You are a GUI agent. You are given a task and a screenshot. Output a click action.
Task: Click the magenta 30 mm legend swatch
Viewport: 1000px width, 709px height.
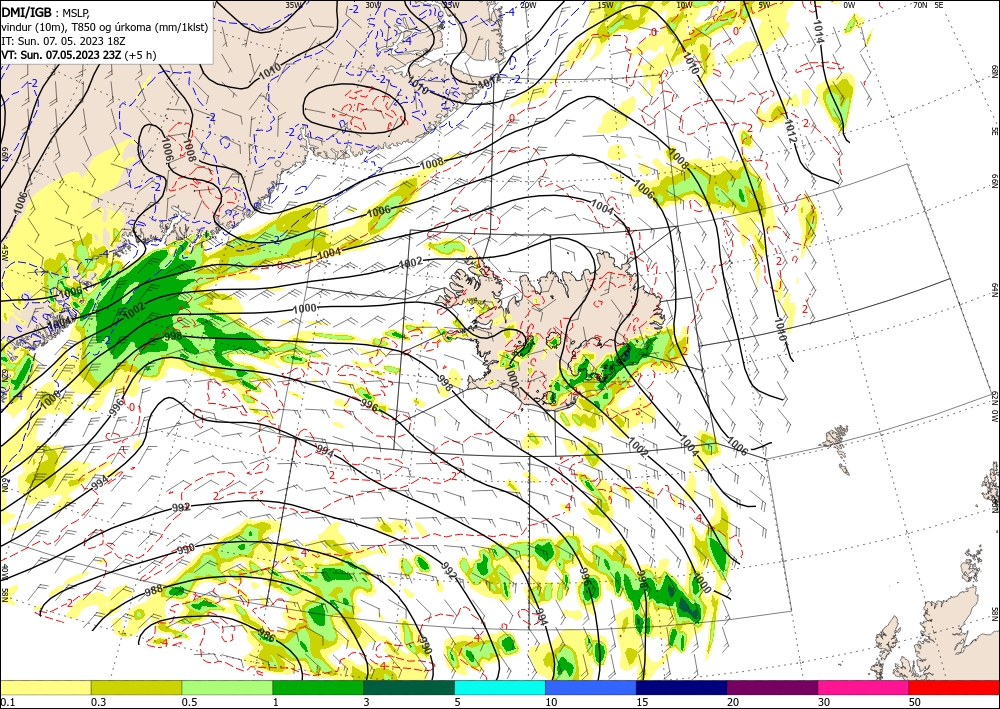coord(864,687)
